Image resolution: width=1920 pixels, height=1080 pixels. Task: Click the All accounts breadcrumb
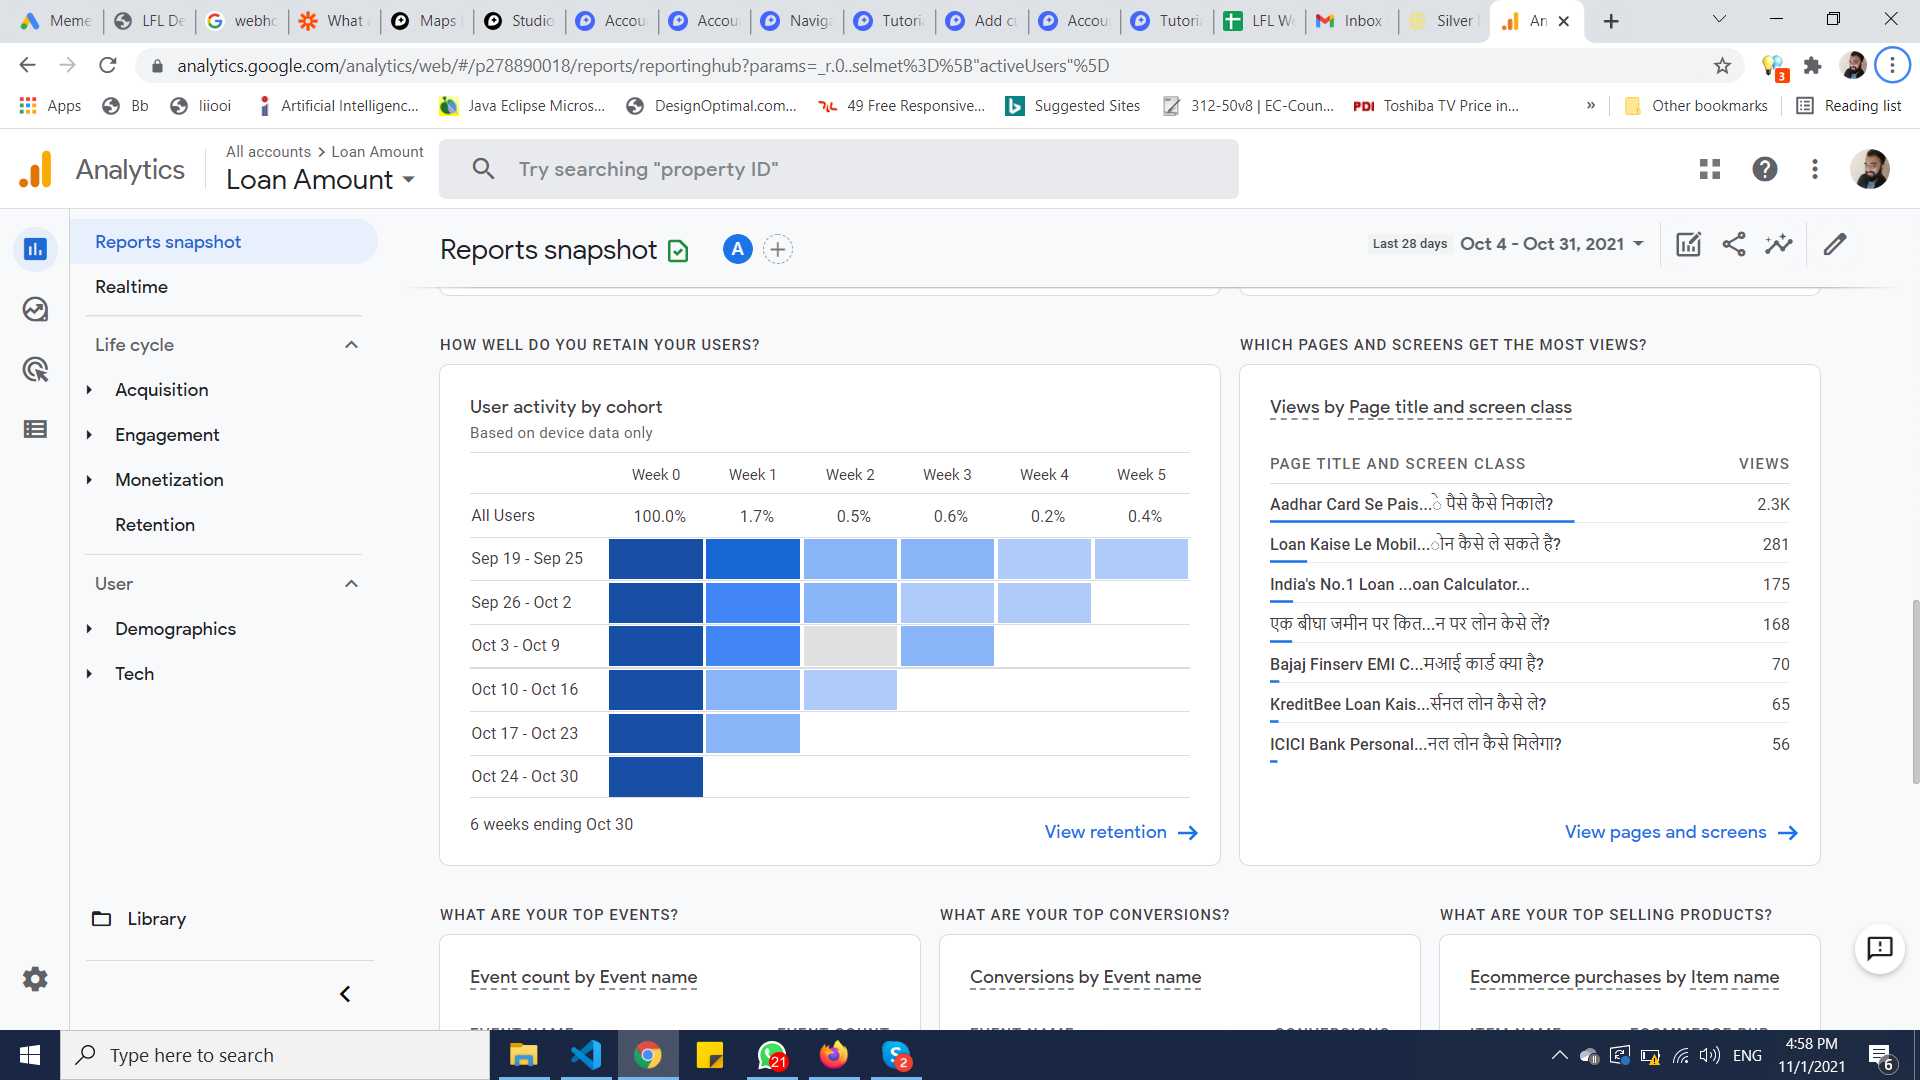268,152
